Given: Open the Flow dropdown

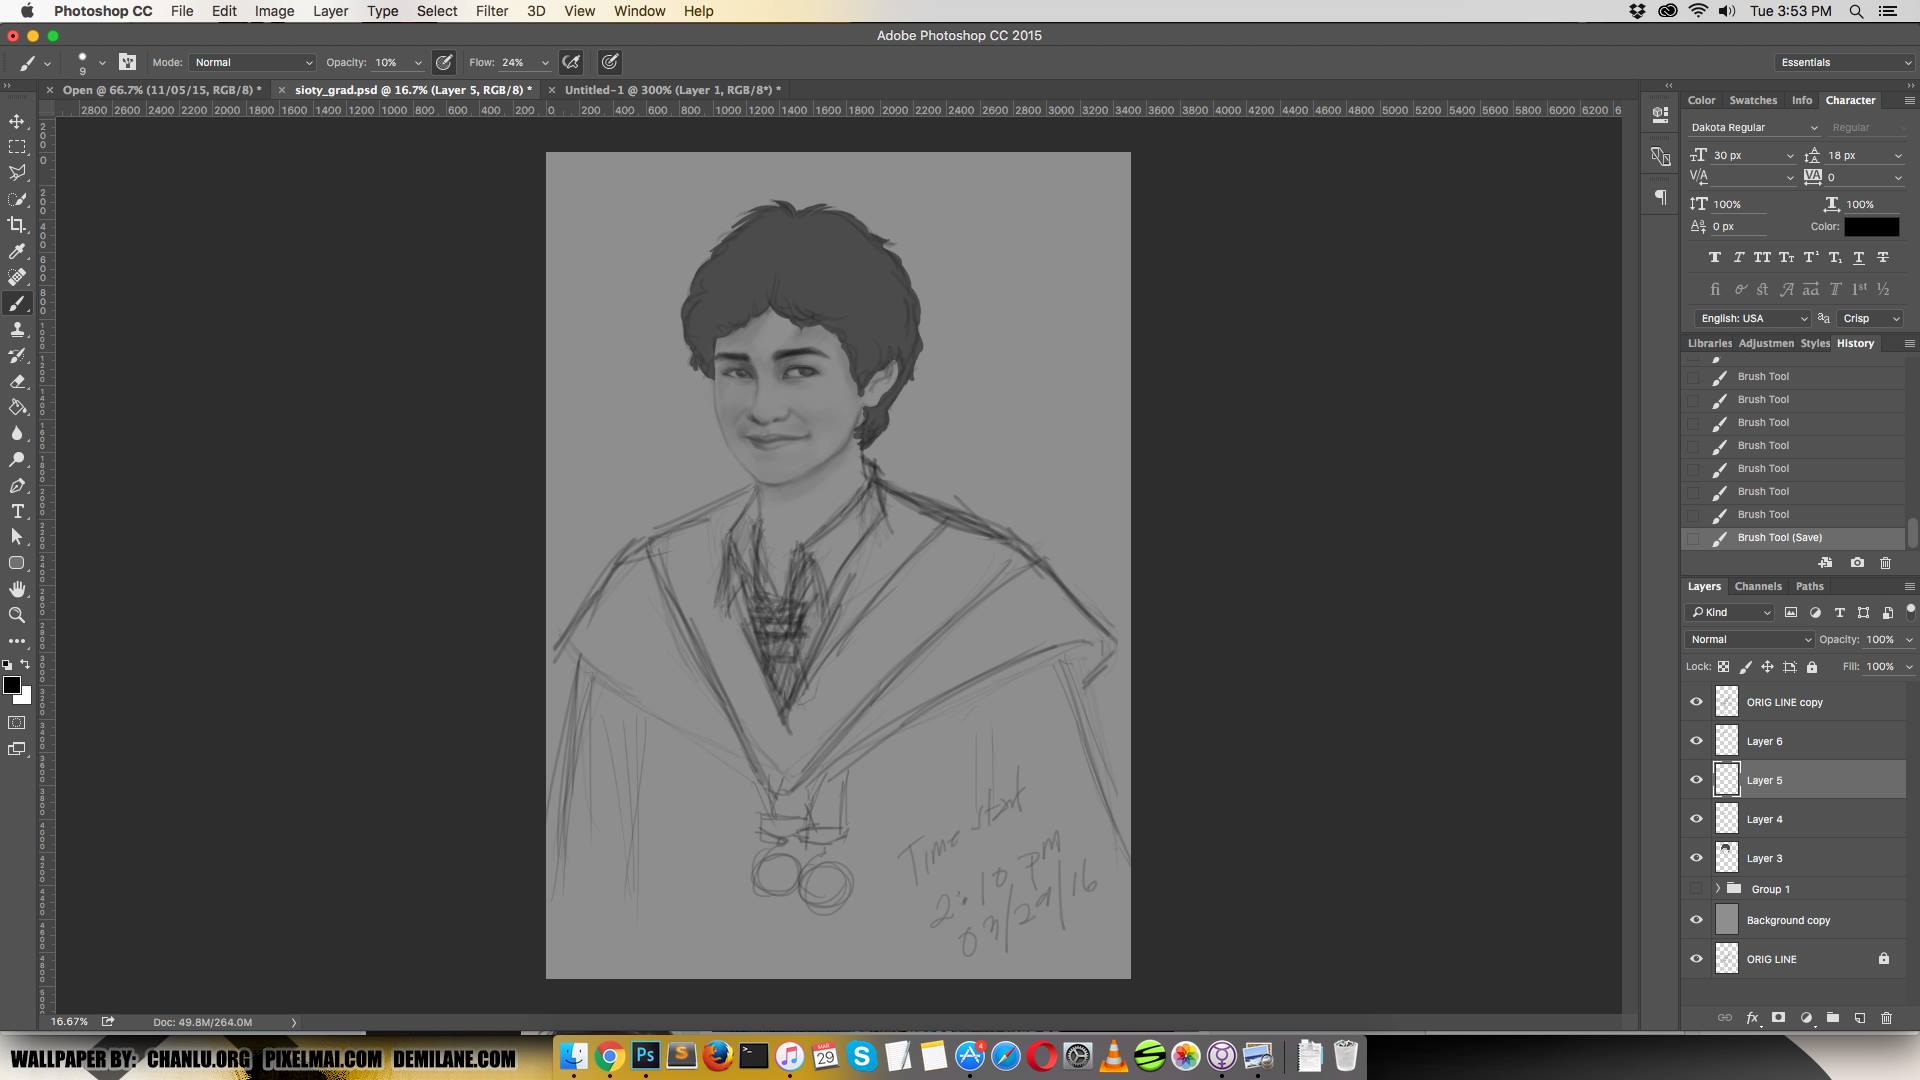Looking at the screenshot, I should click(x=545, y=62).
